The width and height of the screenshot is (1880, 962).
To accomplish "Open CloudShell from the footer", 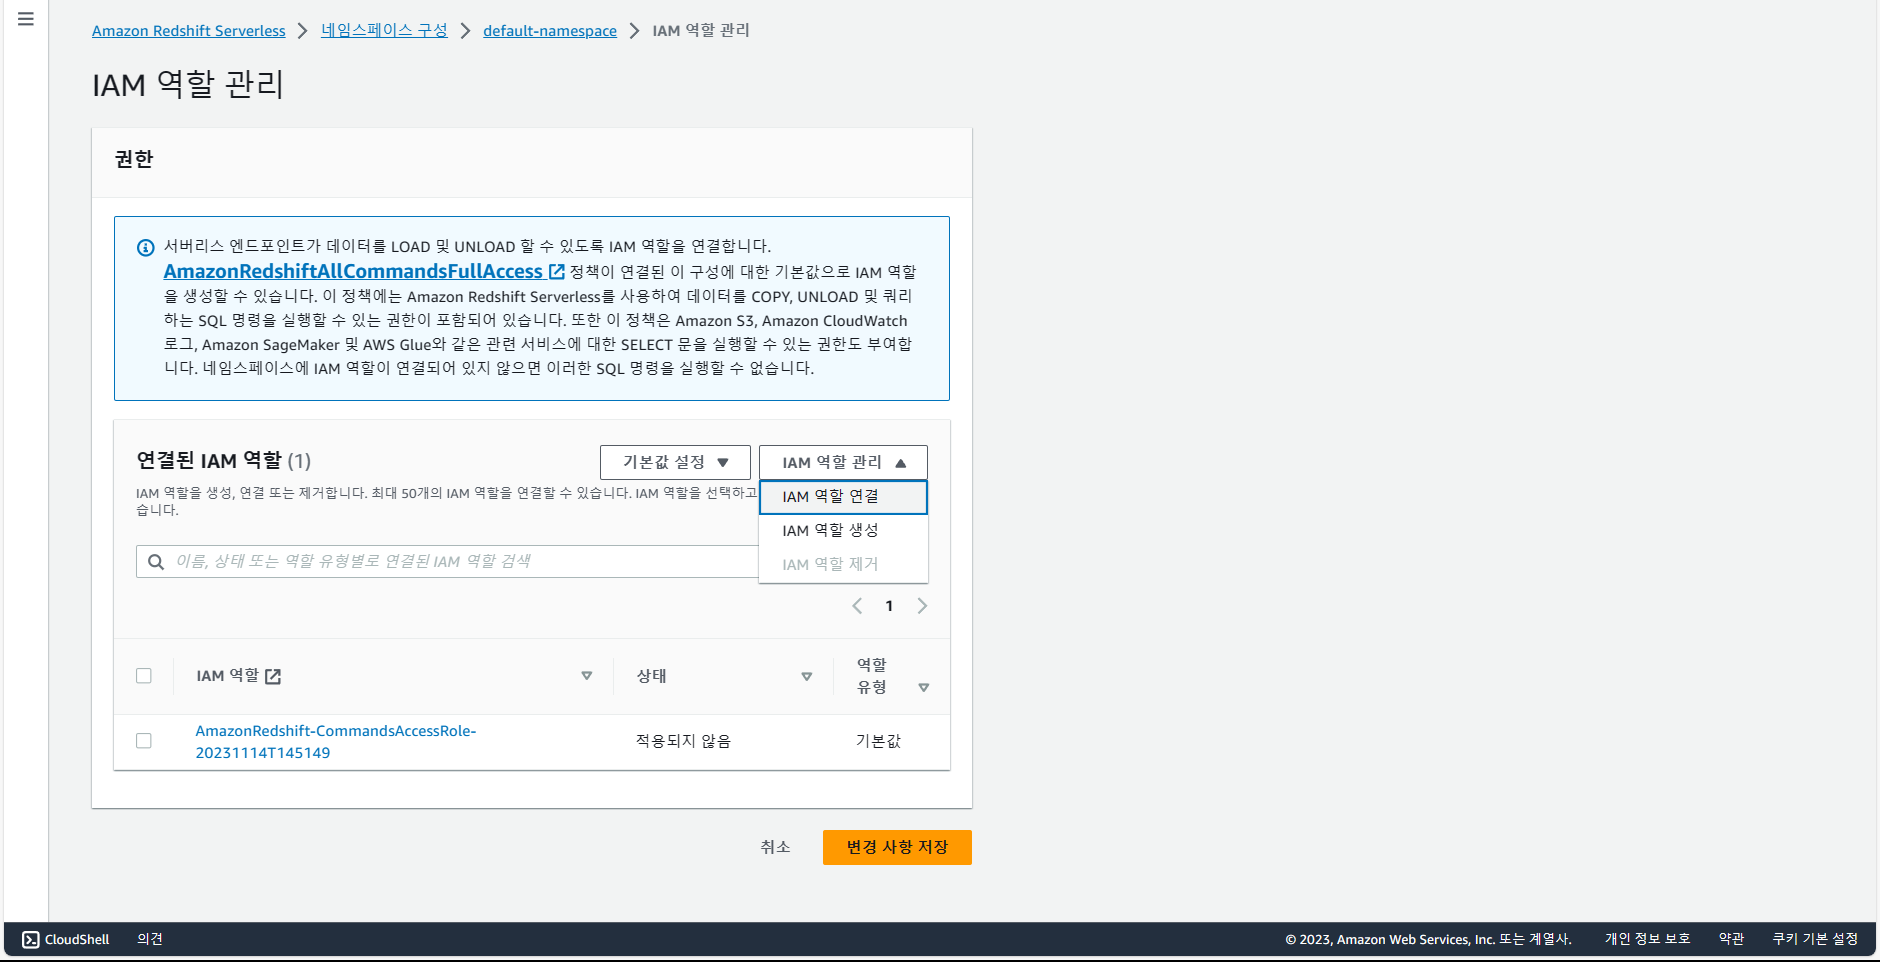I will pyautogui.click(x=66, y=939).
